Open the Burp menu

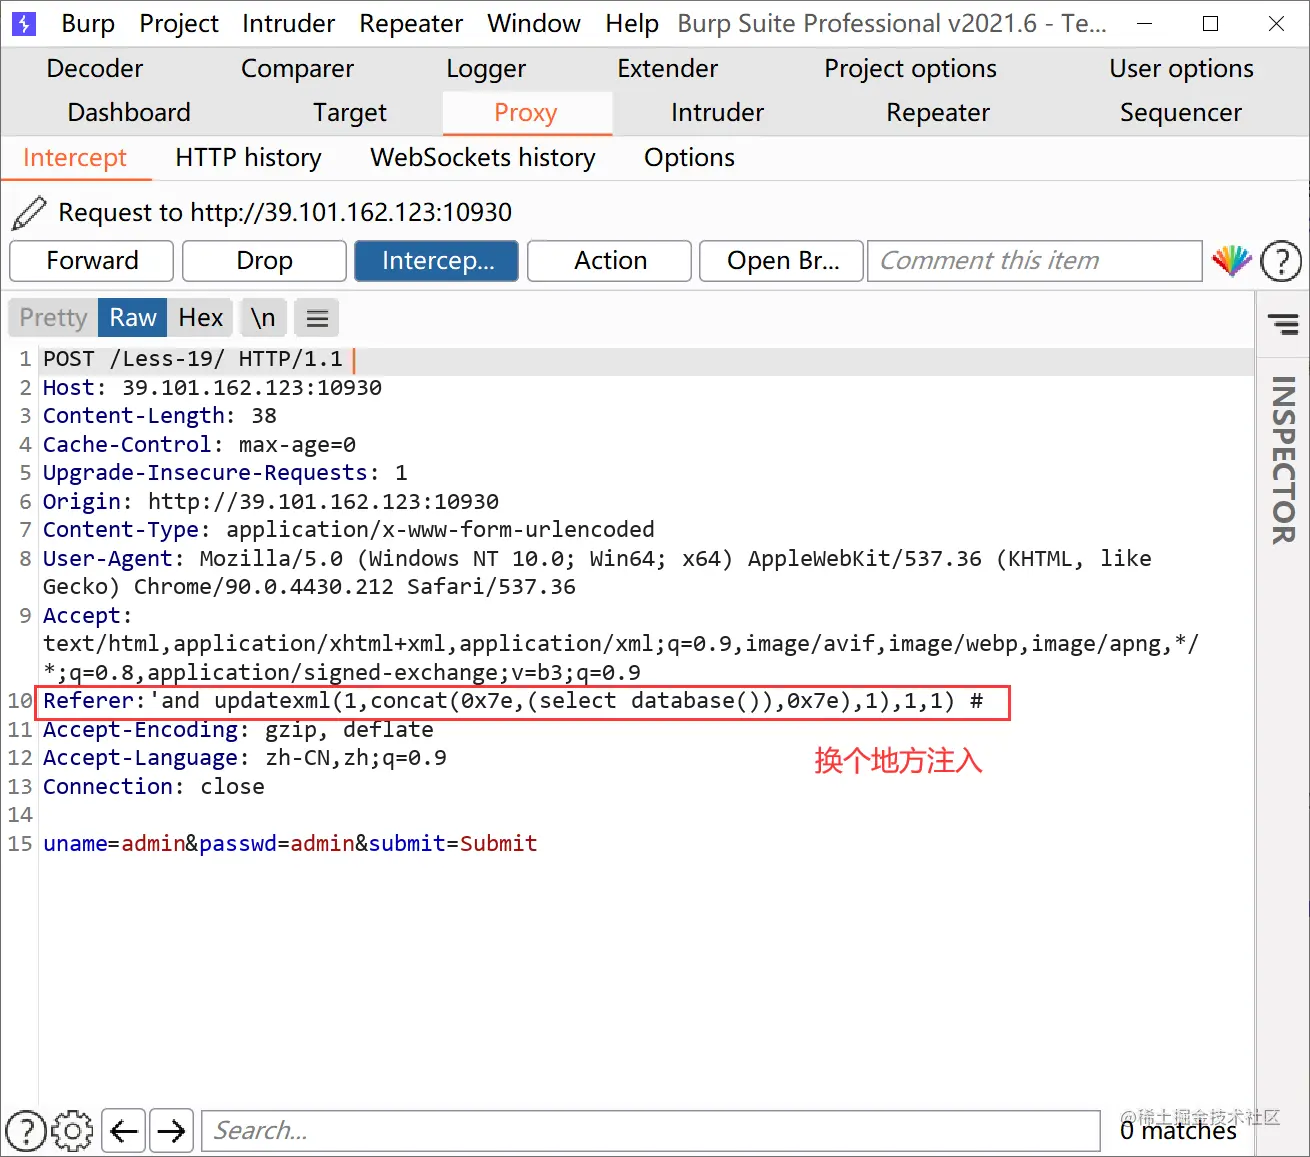88,23
